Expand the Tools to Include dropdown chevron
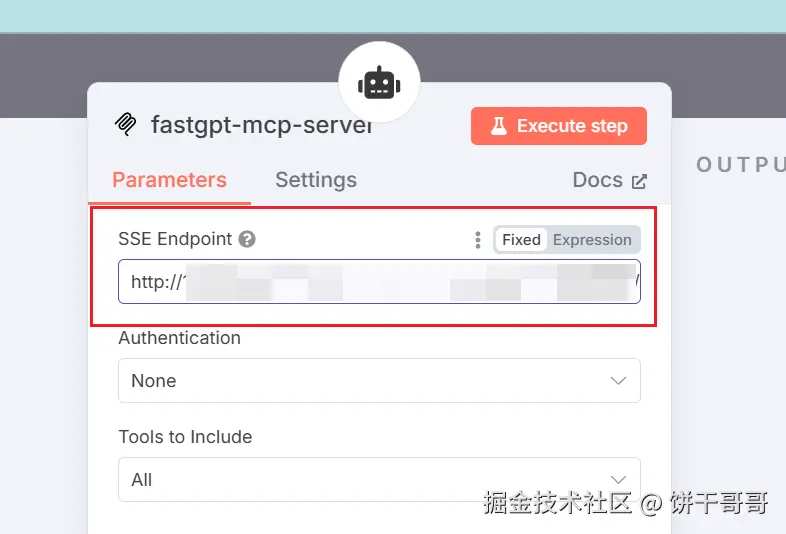The width and height of the screenshot is (786, 534). [619, 480]
